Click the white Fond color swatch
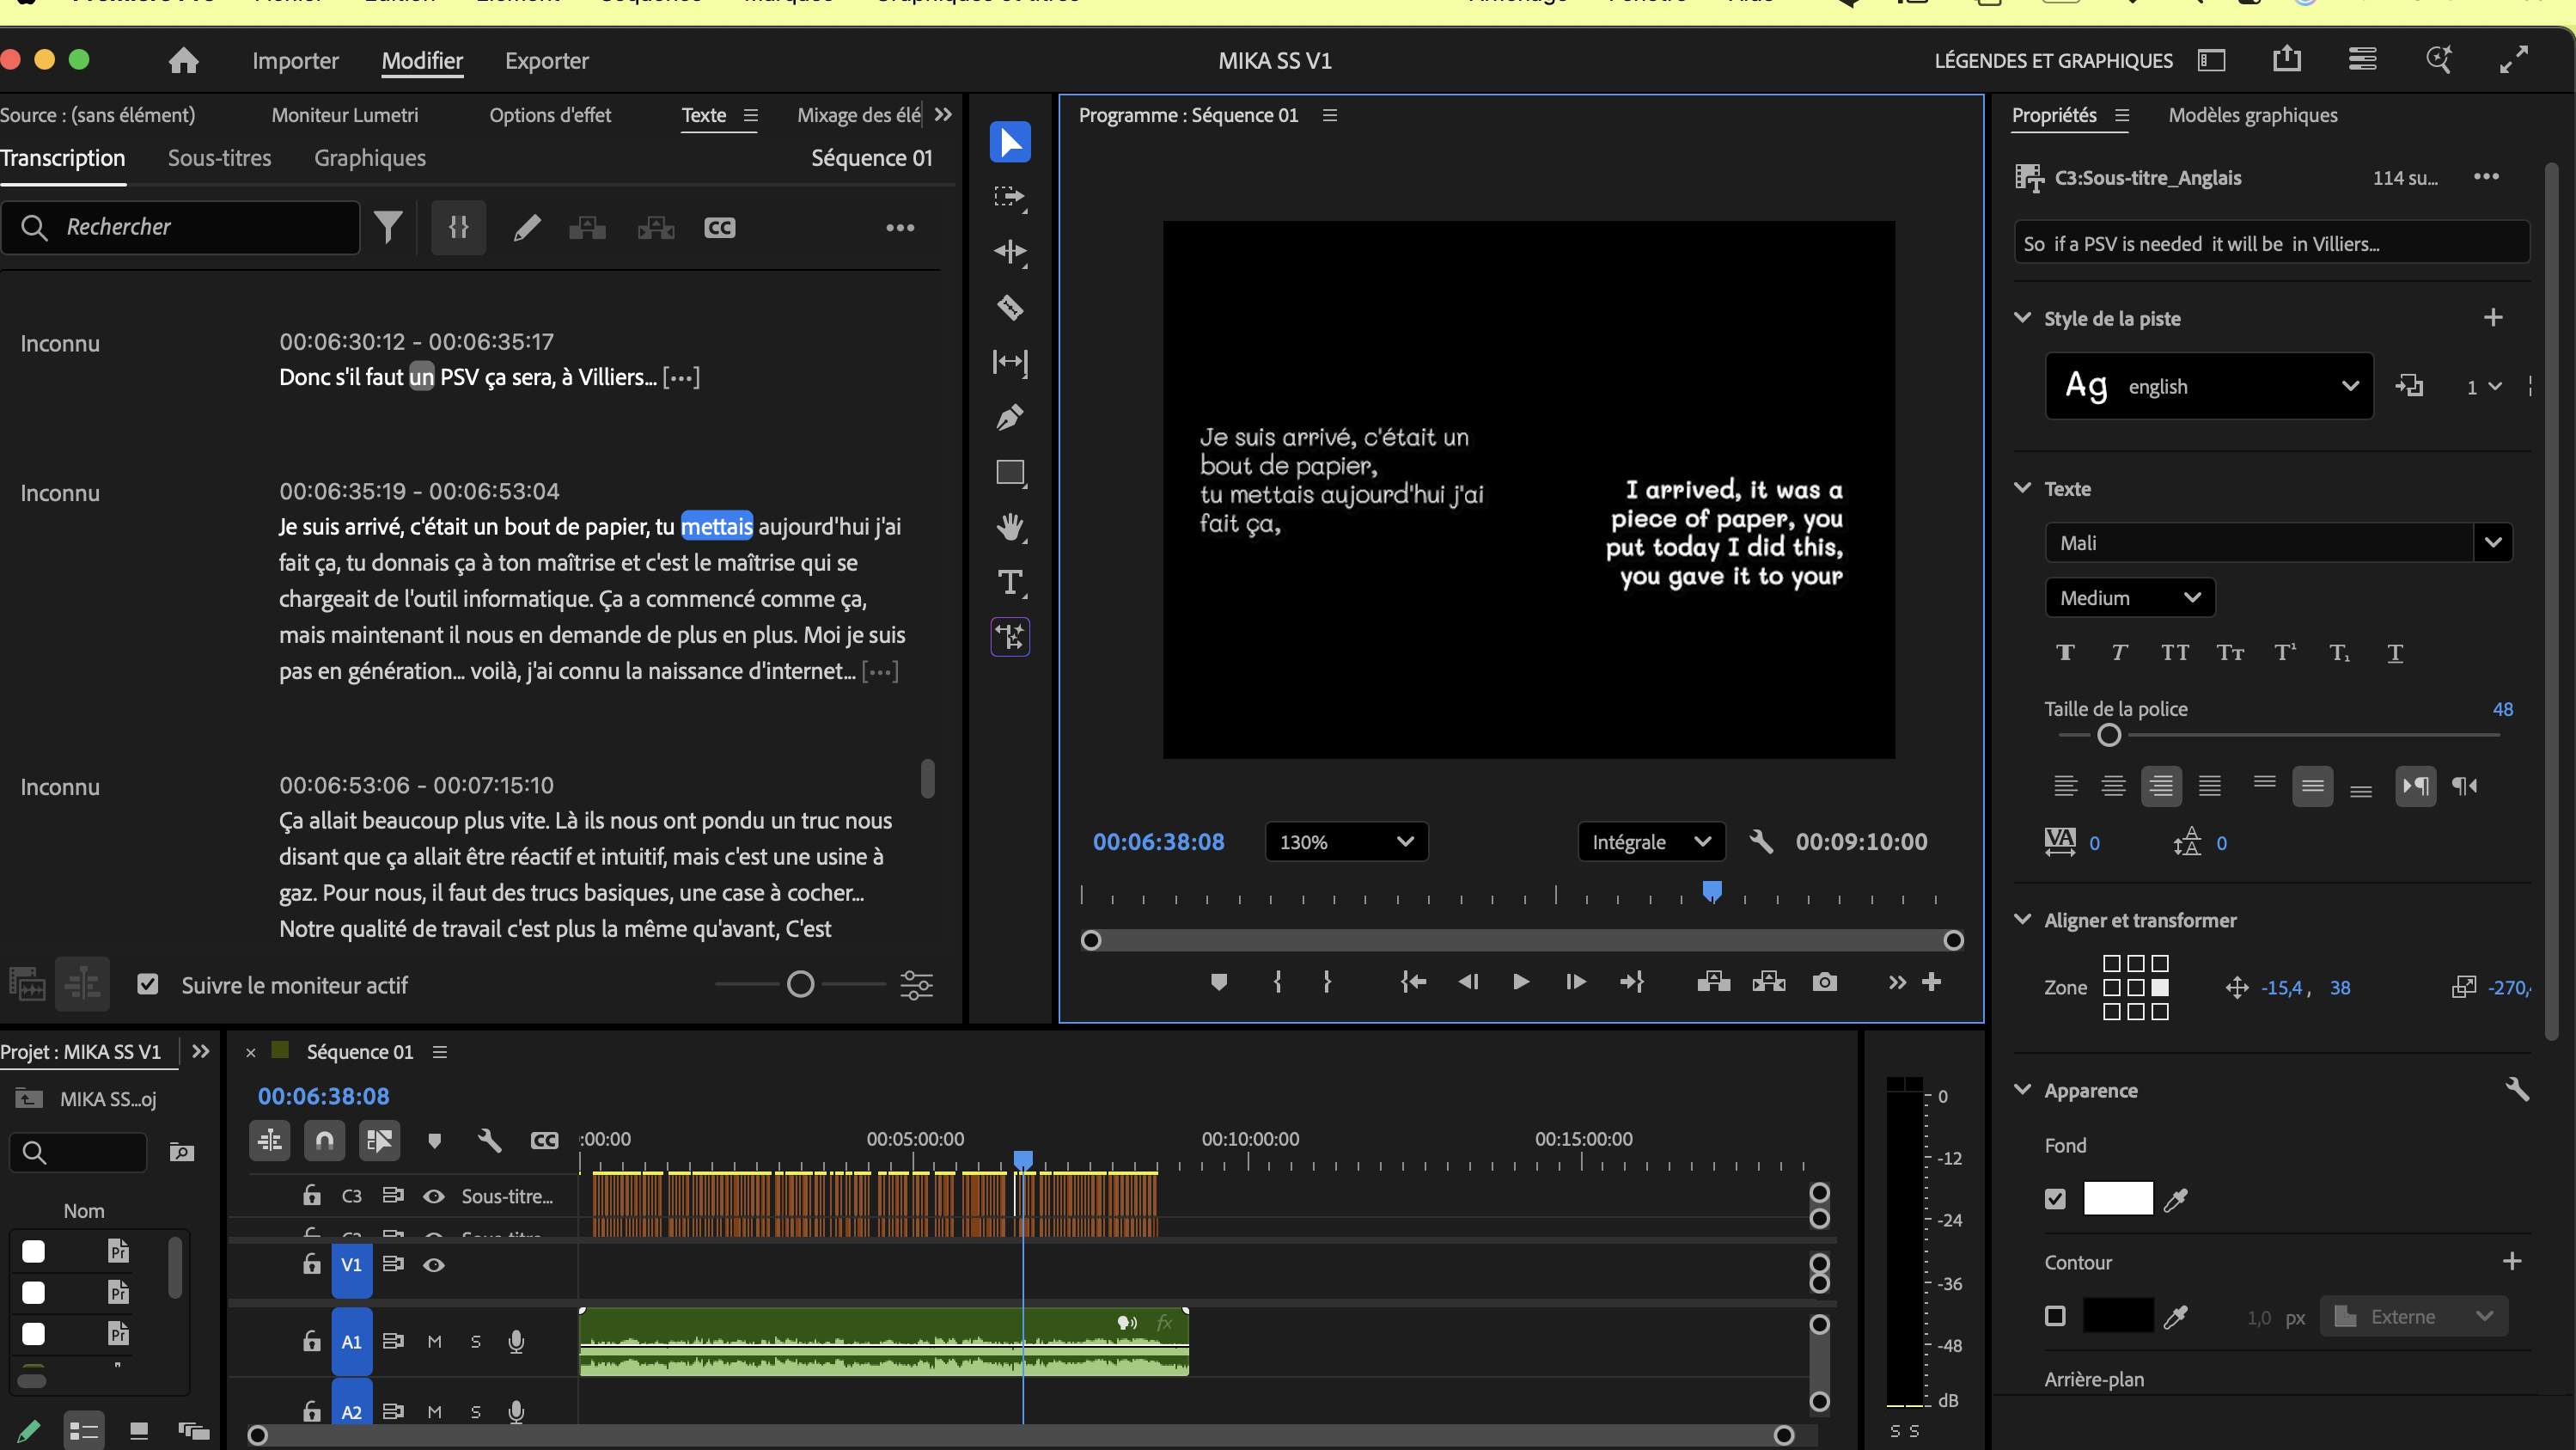Screen dimensions: 2576x1450 tap(2117, 1199)
